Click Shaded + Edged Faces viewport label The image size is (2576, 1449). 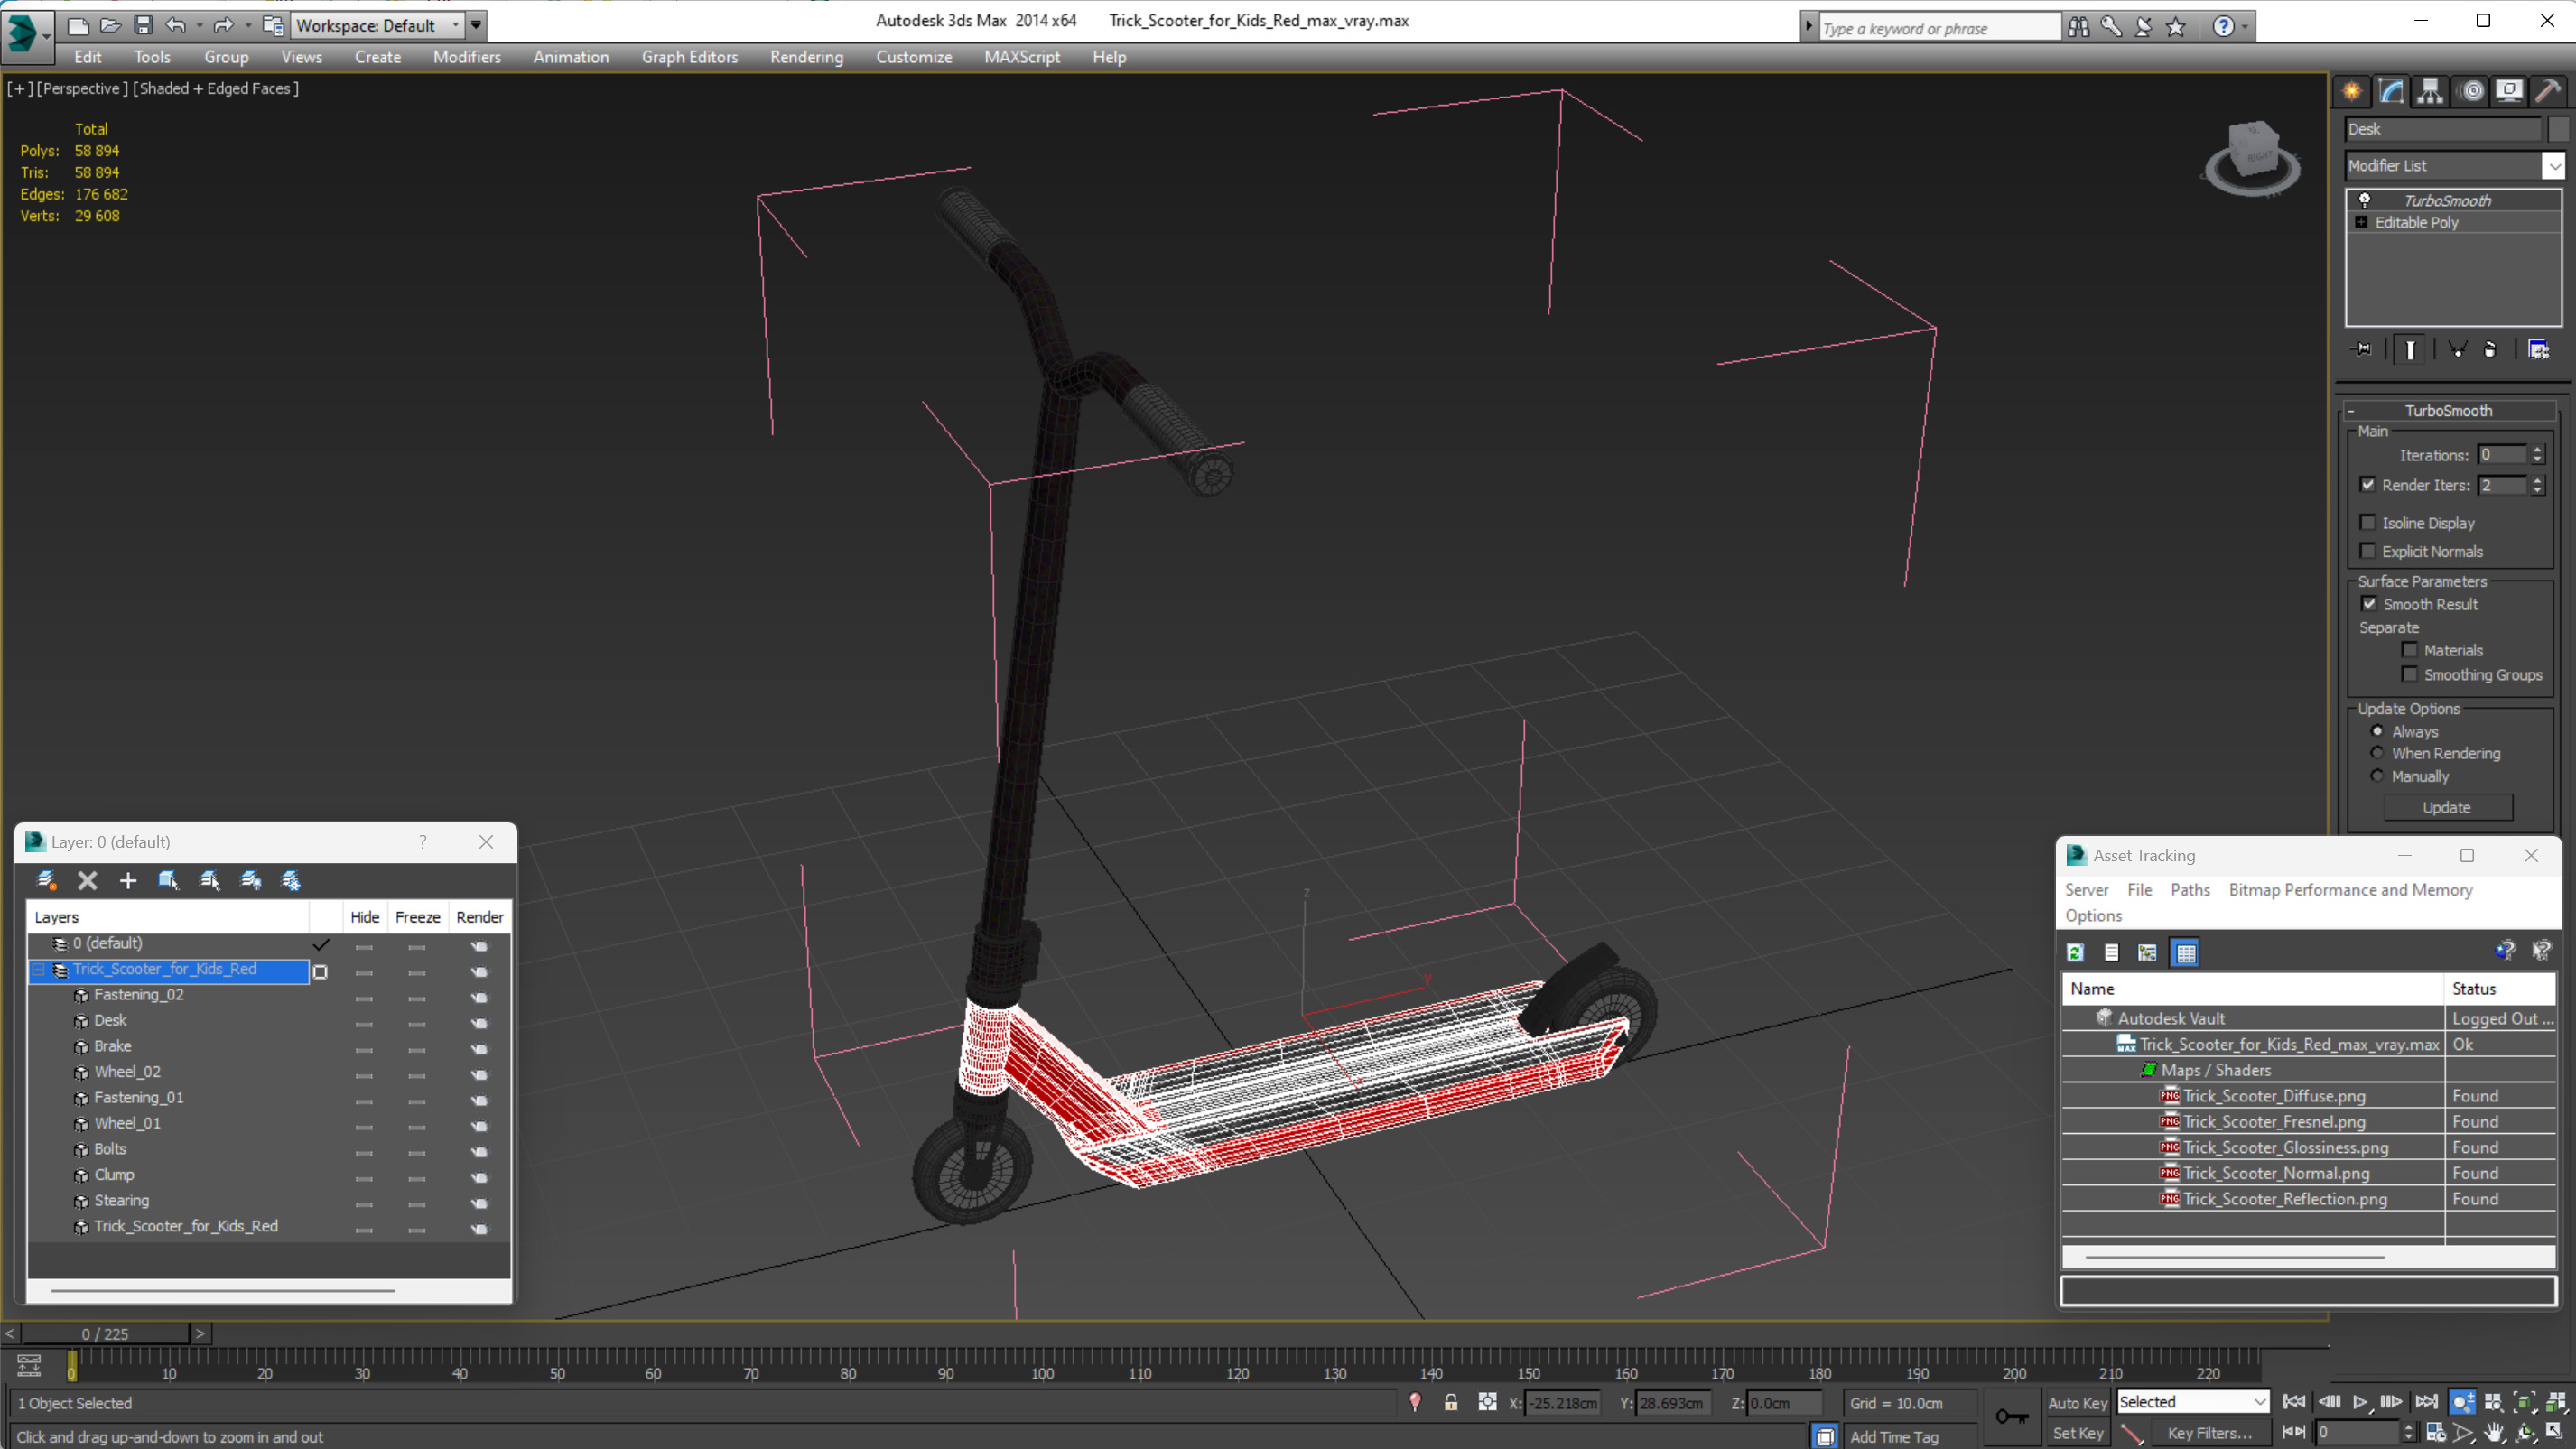pyautogui.click(x=216, y=88)
